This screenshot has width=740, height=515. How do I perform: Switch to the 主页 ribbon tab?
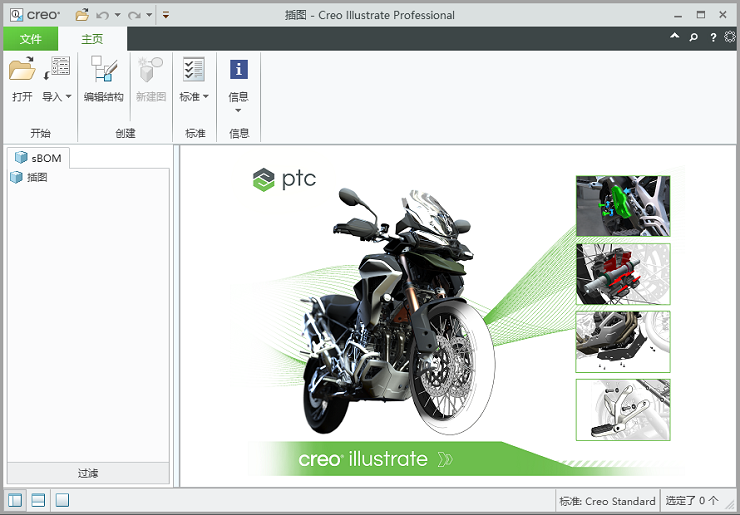coord(92,39)
